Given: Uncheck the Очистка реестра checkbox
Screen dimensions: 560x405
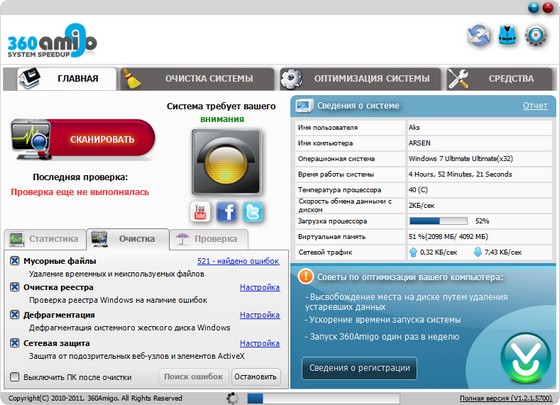Looking at the screenshot, I should point(15,287).
